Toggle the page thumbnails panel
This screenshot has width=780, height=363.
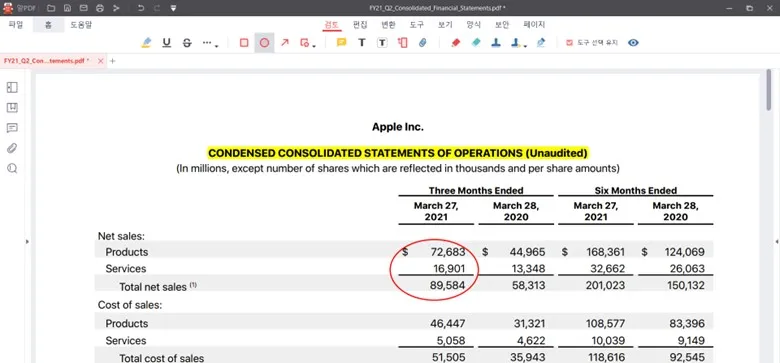[x=12, y=87]
